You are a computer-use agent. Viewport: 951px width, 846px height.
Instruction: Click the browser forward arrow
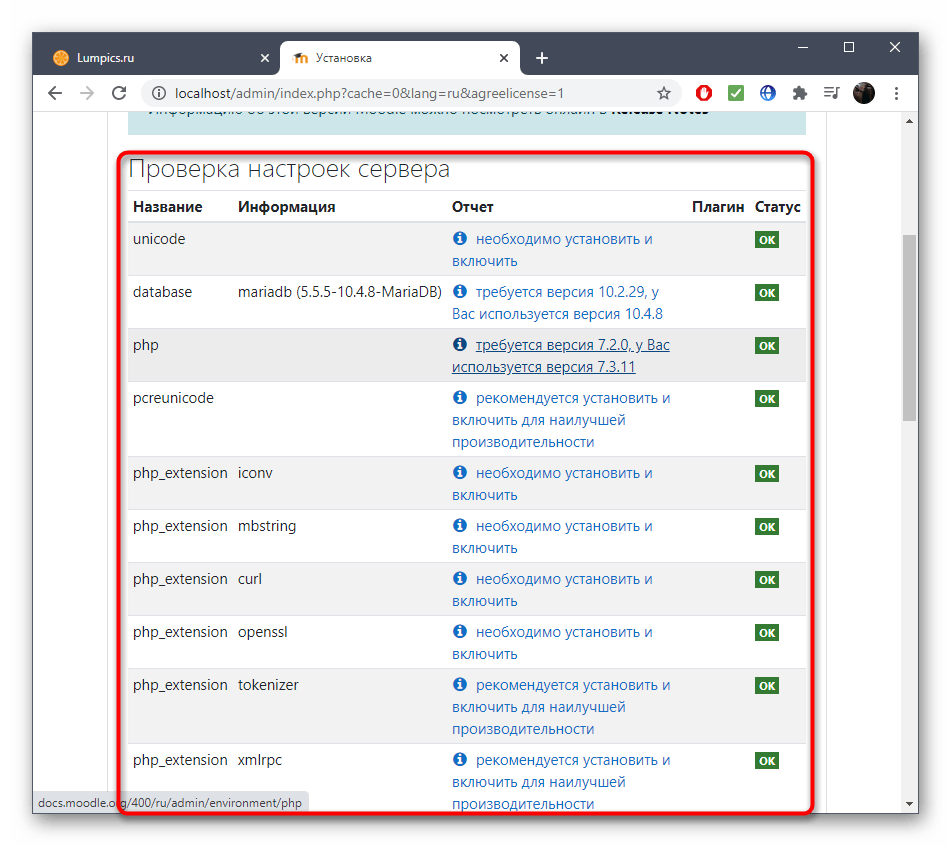pyautogui.click(x=87, y=93)
